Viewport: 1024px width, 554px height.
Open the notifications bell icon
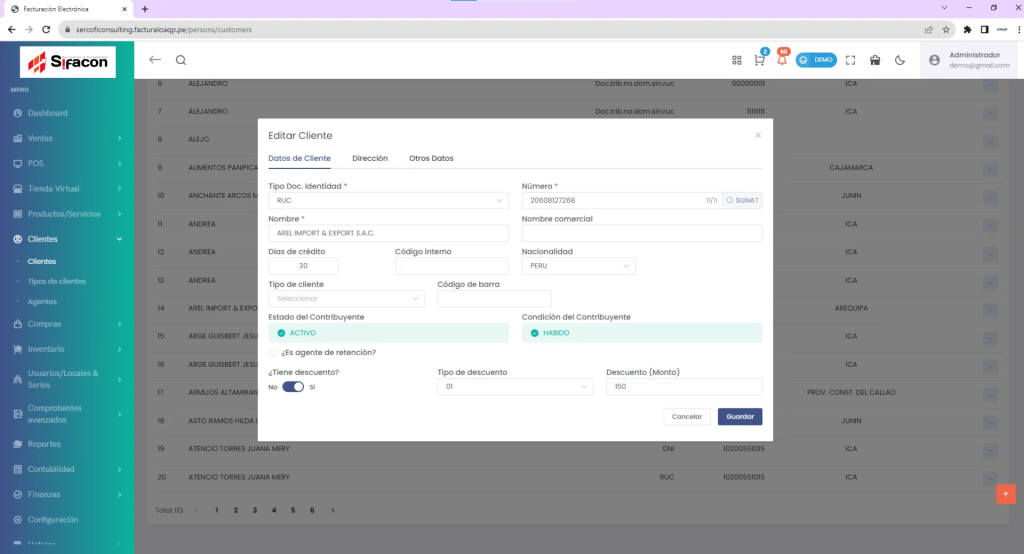point(781,60)
